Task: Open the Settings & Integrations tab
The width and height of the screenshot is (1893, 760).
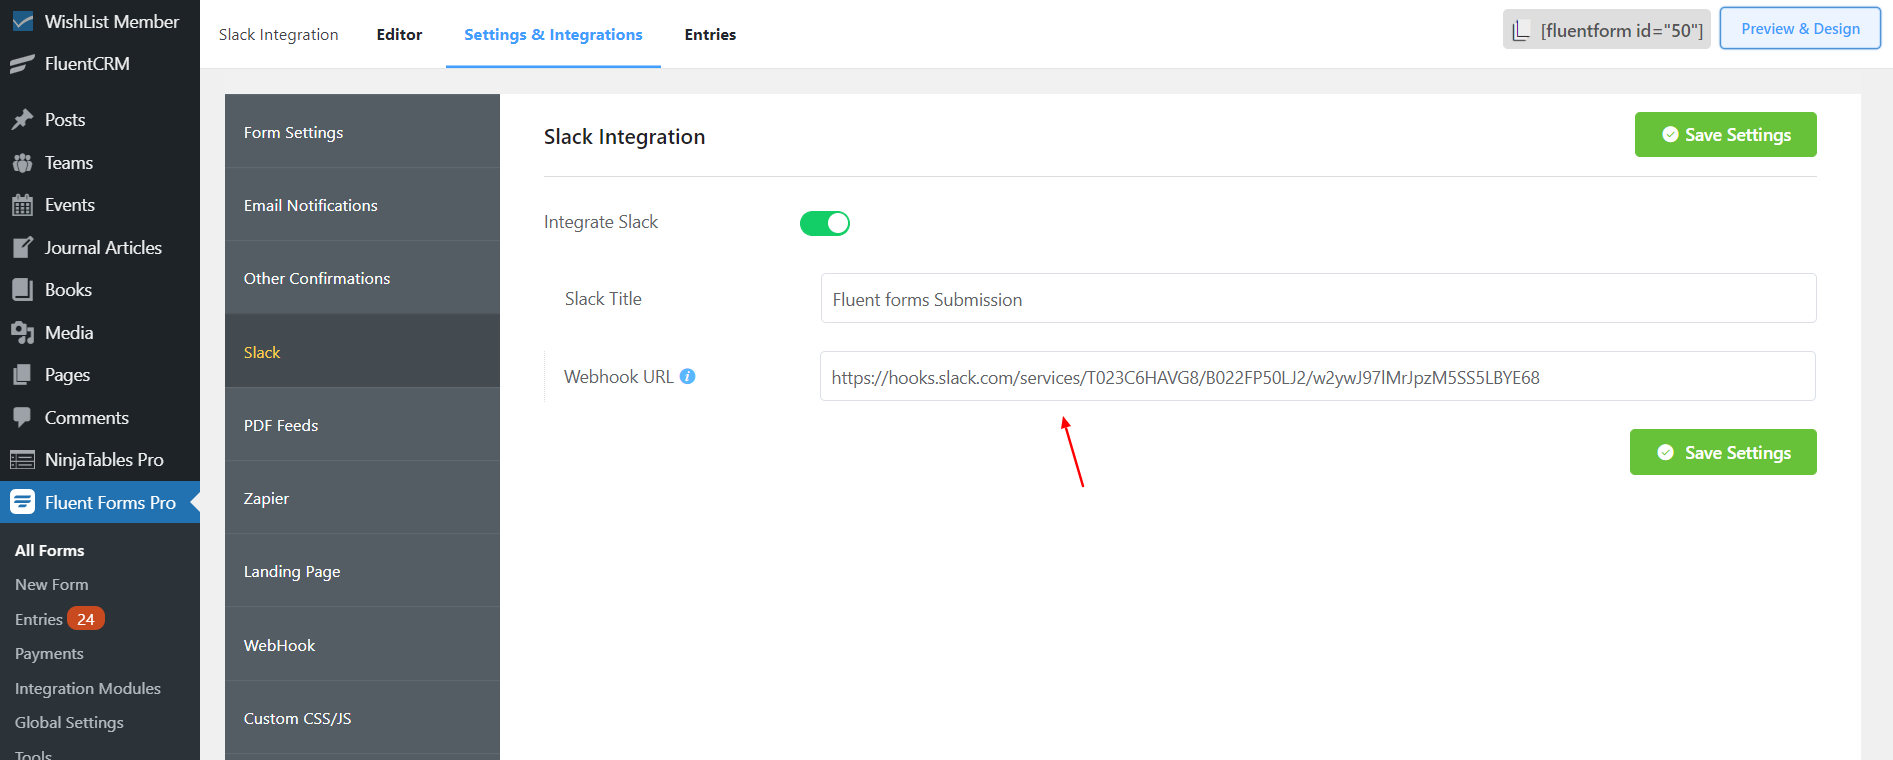Action: pos(553,34)
